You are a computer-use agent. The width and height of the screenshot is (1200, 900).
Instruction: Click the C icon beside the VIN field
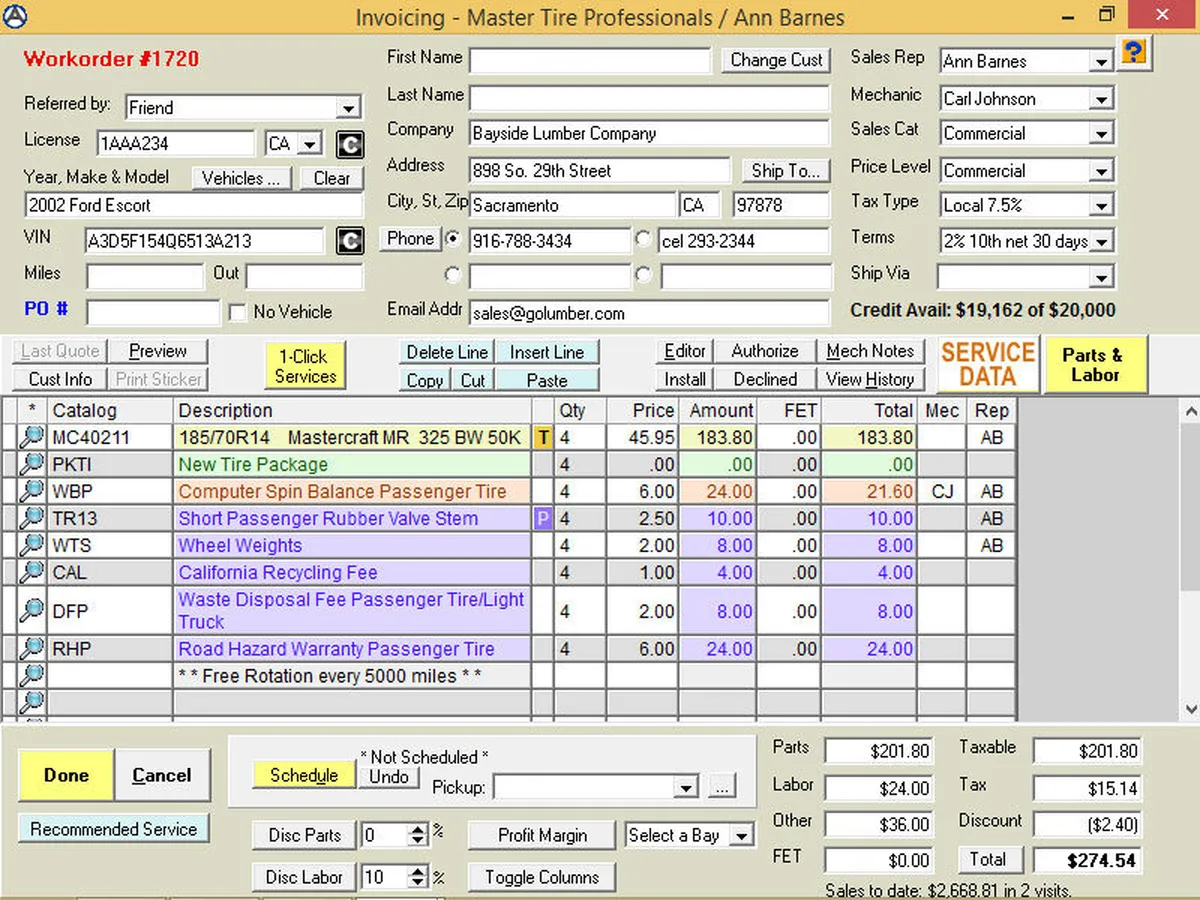coord(349,241)
